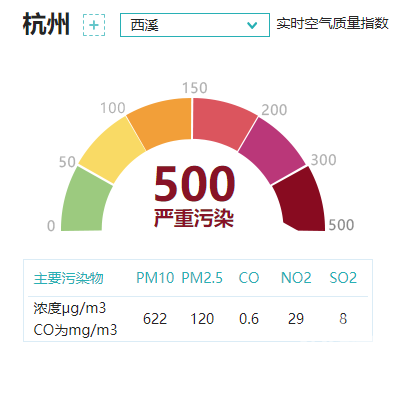
Task: Click the PM2.5 column header
Action: [202, 278]
